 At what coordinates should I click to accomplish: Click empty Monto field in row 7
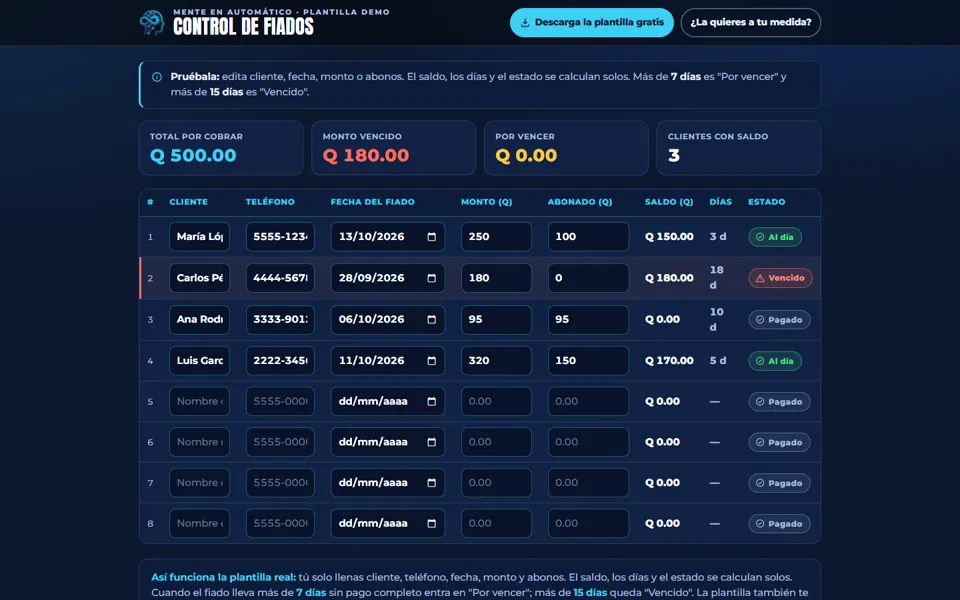click(497, 482)
